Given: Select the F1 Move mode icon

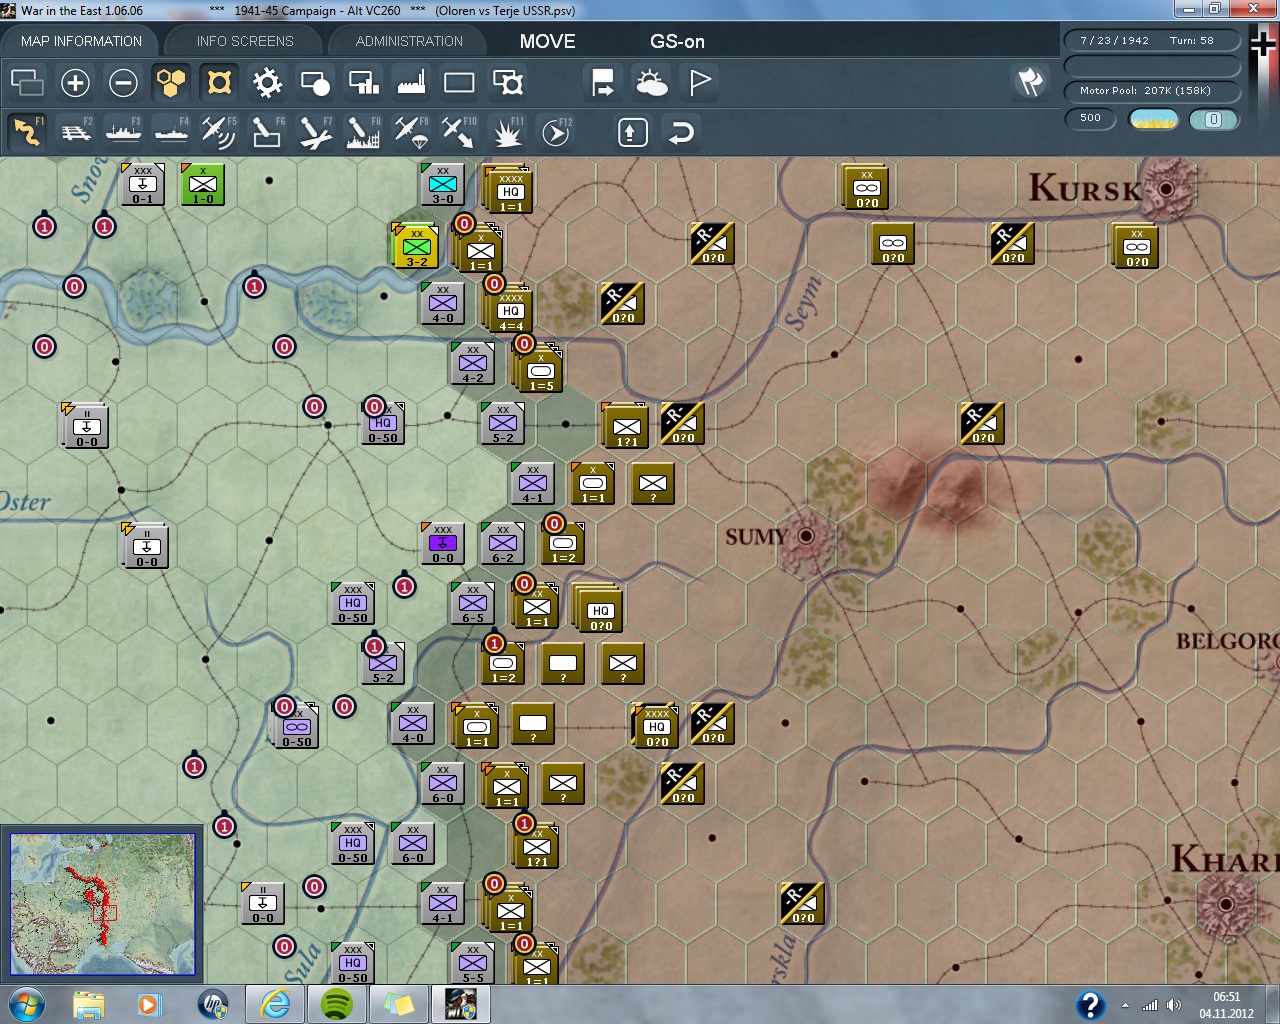Looking at the screenshot, I should pyautogui.click(x=27, y=132).
